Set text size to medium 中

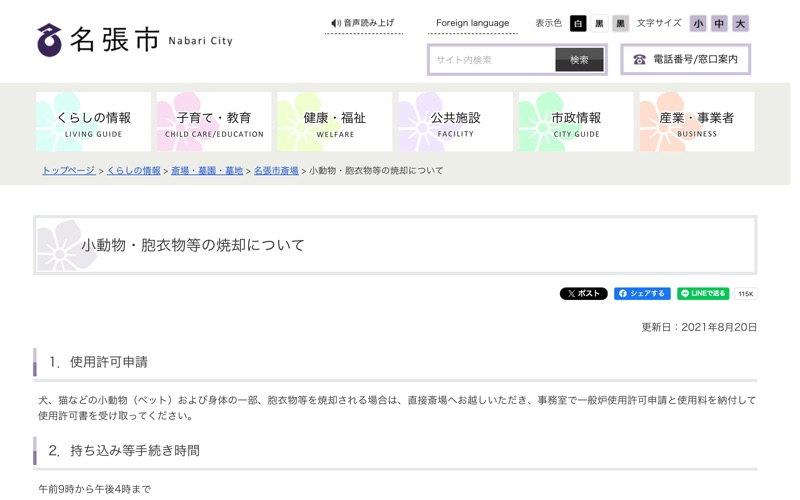tap(719, 23)
